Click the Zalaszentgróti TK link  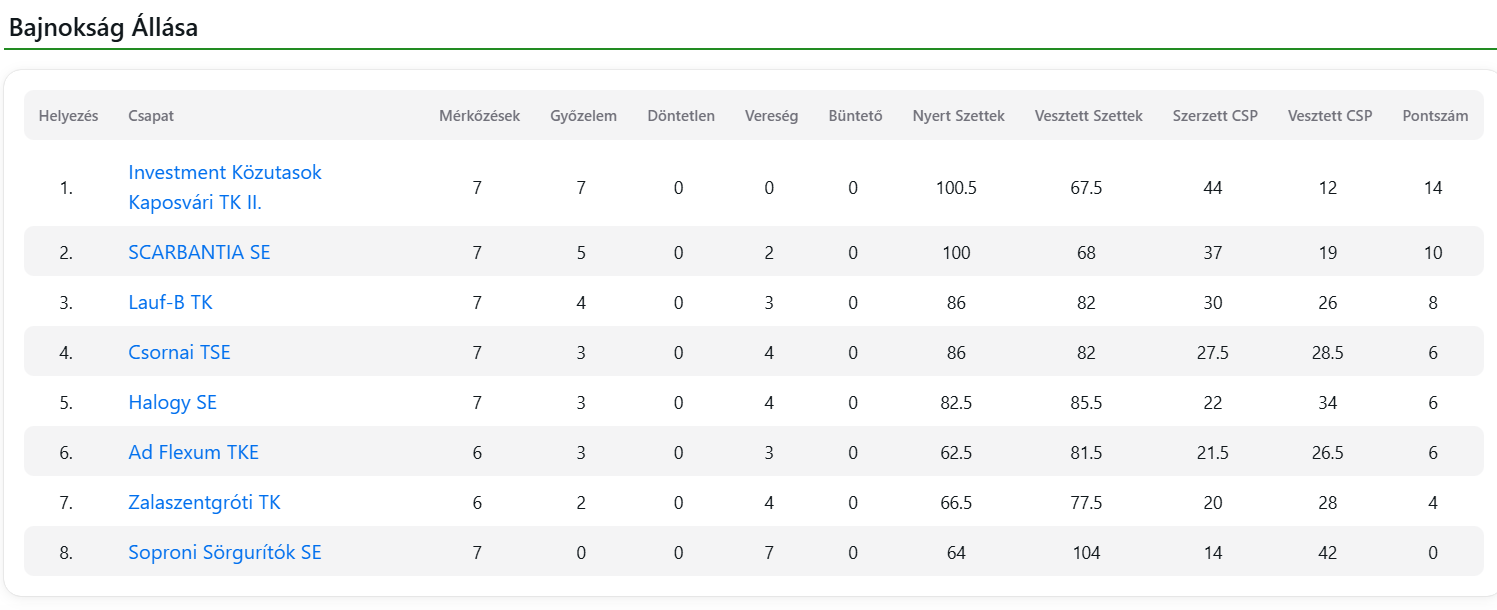pyautogui.click(x=204, y=502)
